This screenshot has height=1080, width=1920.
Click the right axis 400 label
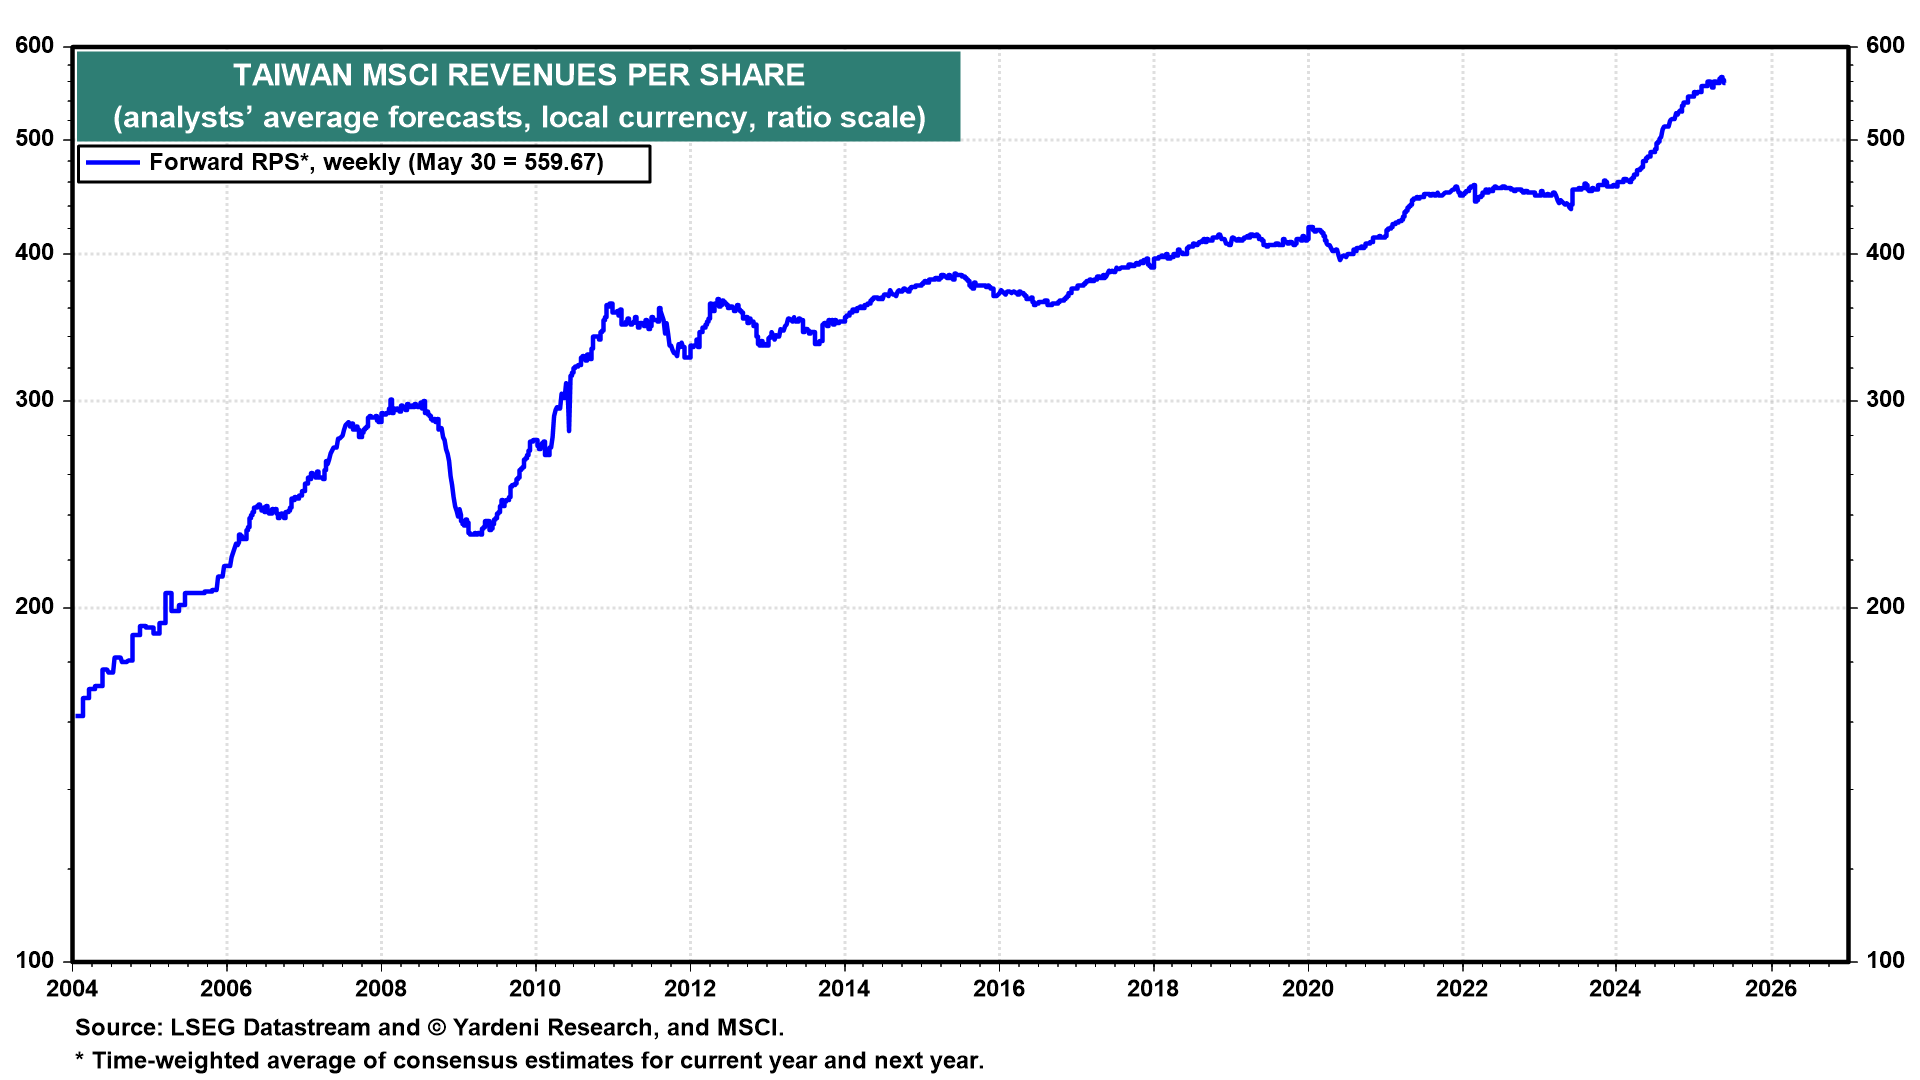pos(1885,253)
